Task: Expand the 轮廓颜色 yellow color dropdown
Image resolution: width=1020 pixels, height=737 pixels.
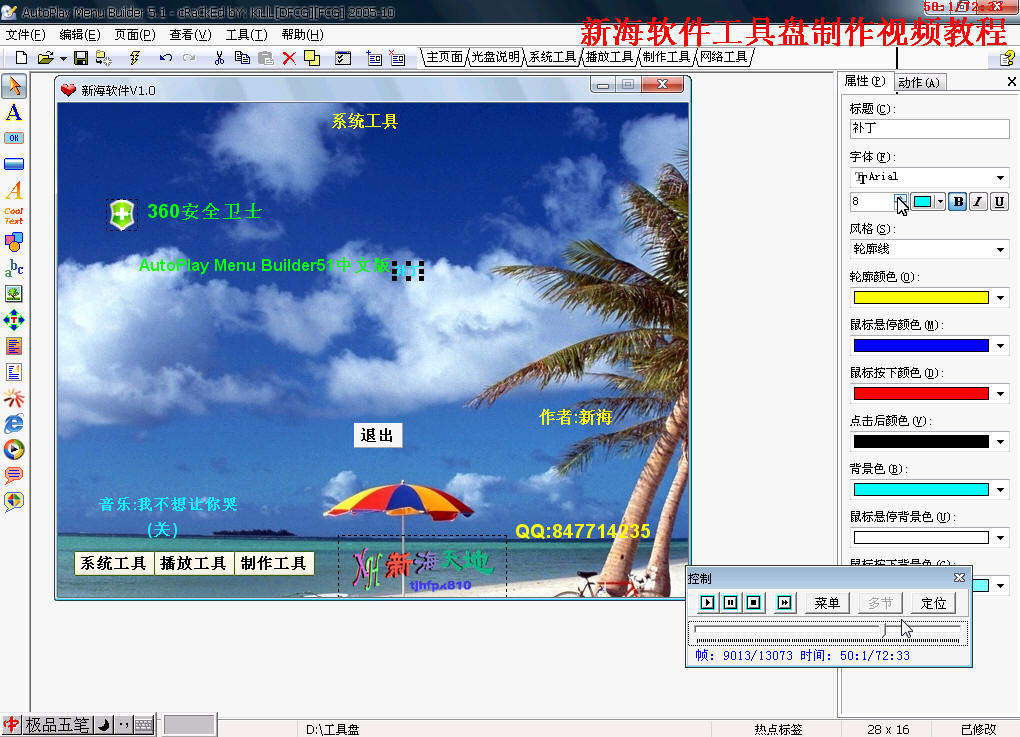Action: pyautogui.click(x=1000, y=298)
